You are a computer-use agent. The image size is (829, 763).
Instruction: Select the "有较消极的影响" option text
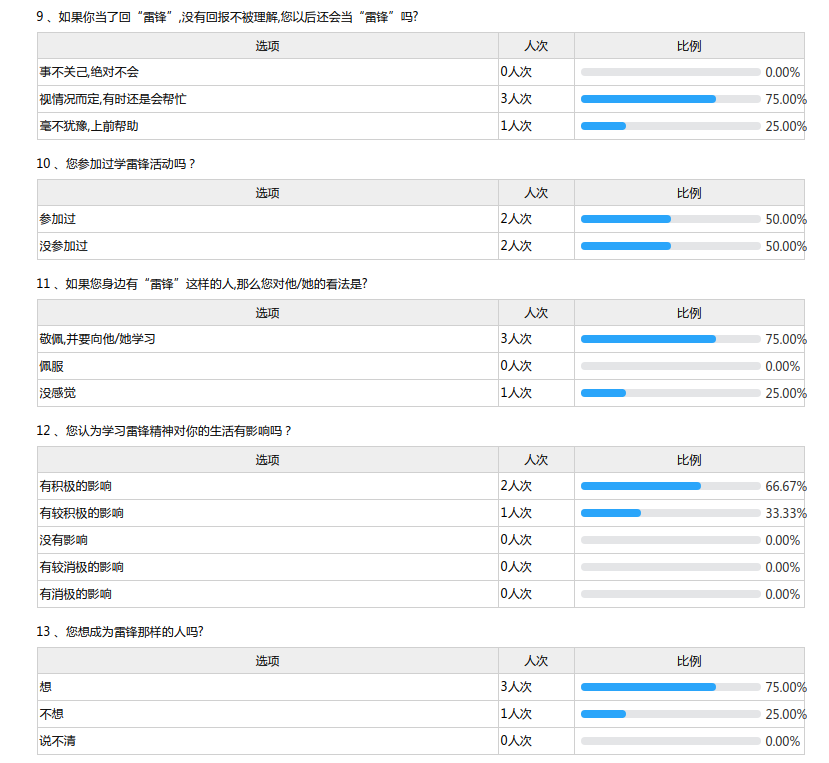coord(81,567)
